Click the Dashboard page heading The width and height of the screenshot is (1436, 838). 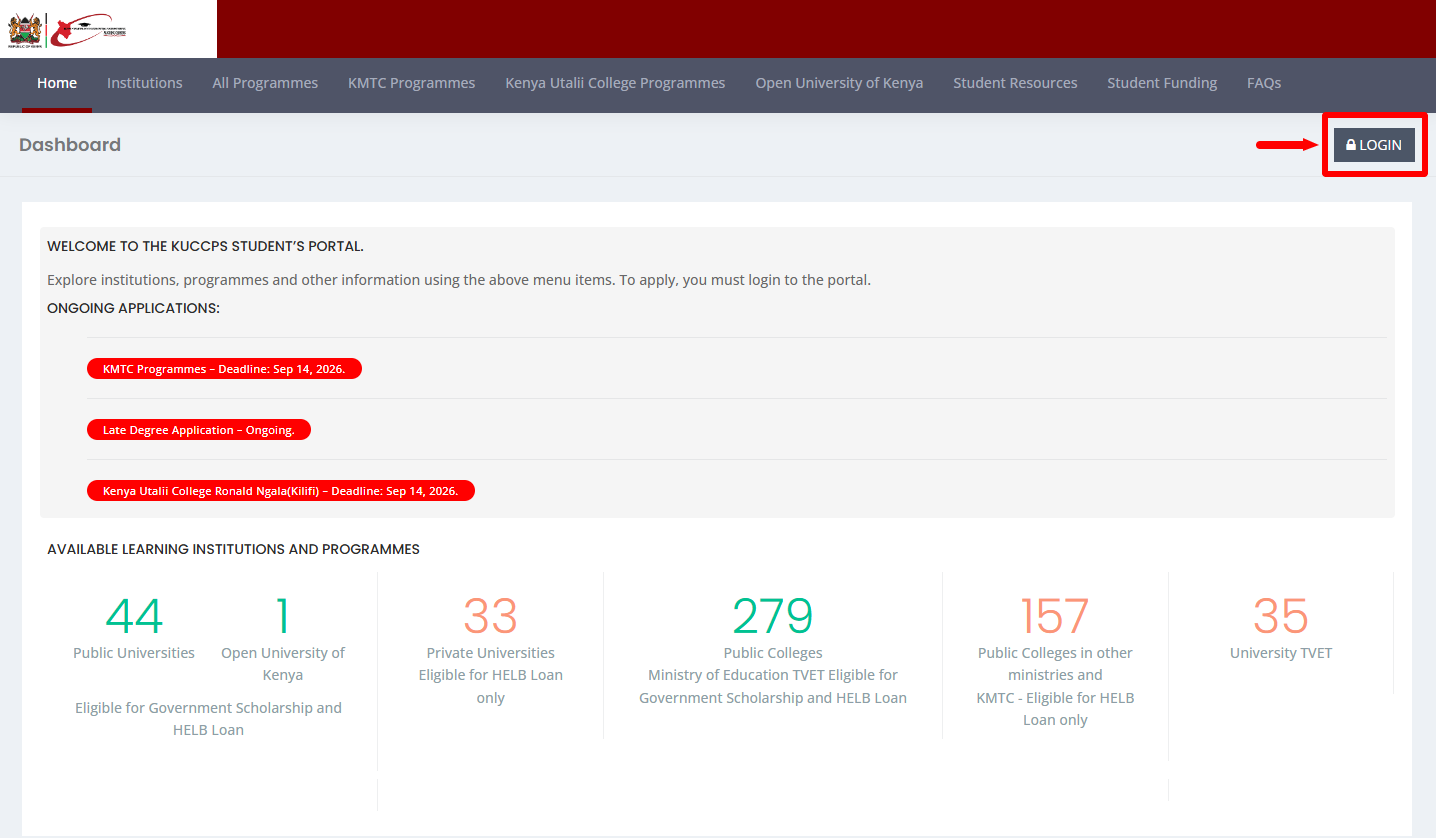tap(70, 145)
